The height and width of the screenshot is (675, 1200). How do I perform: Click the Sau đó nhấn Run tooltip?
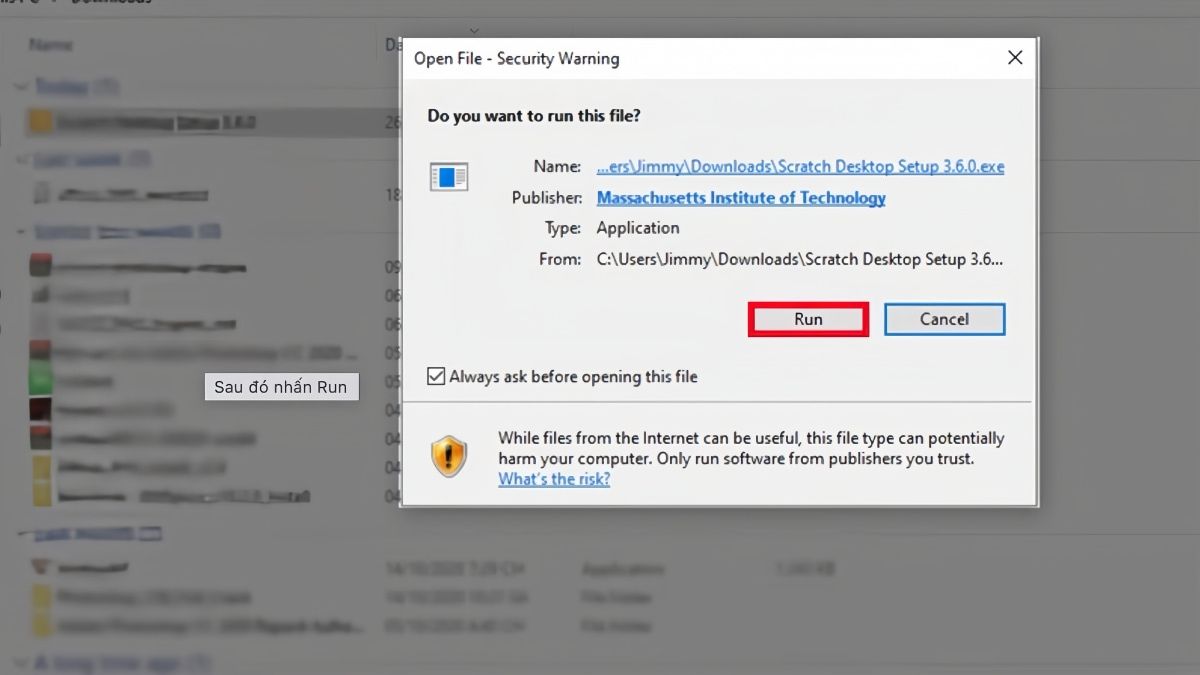[281, 387]
